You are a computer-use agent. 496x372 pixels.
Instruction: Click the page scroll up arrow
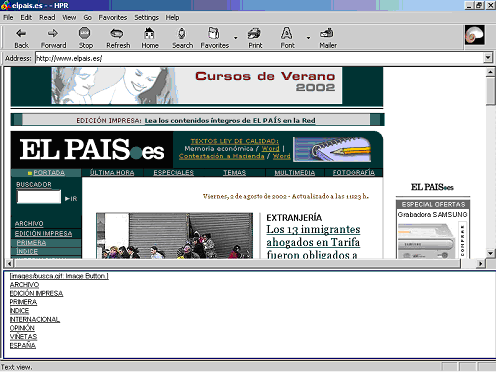[490, 72]
